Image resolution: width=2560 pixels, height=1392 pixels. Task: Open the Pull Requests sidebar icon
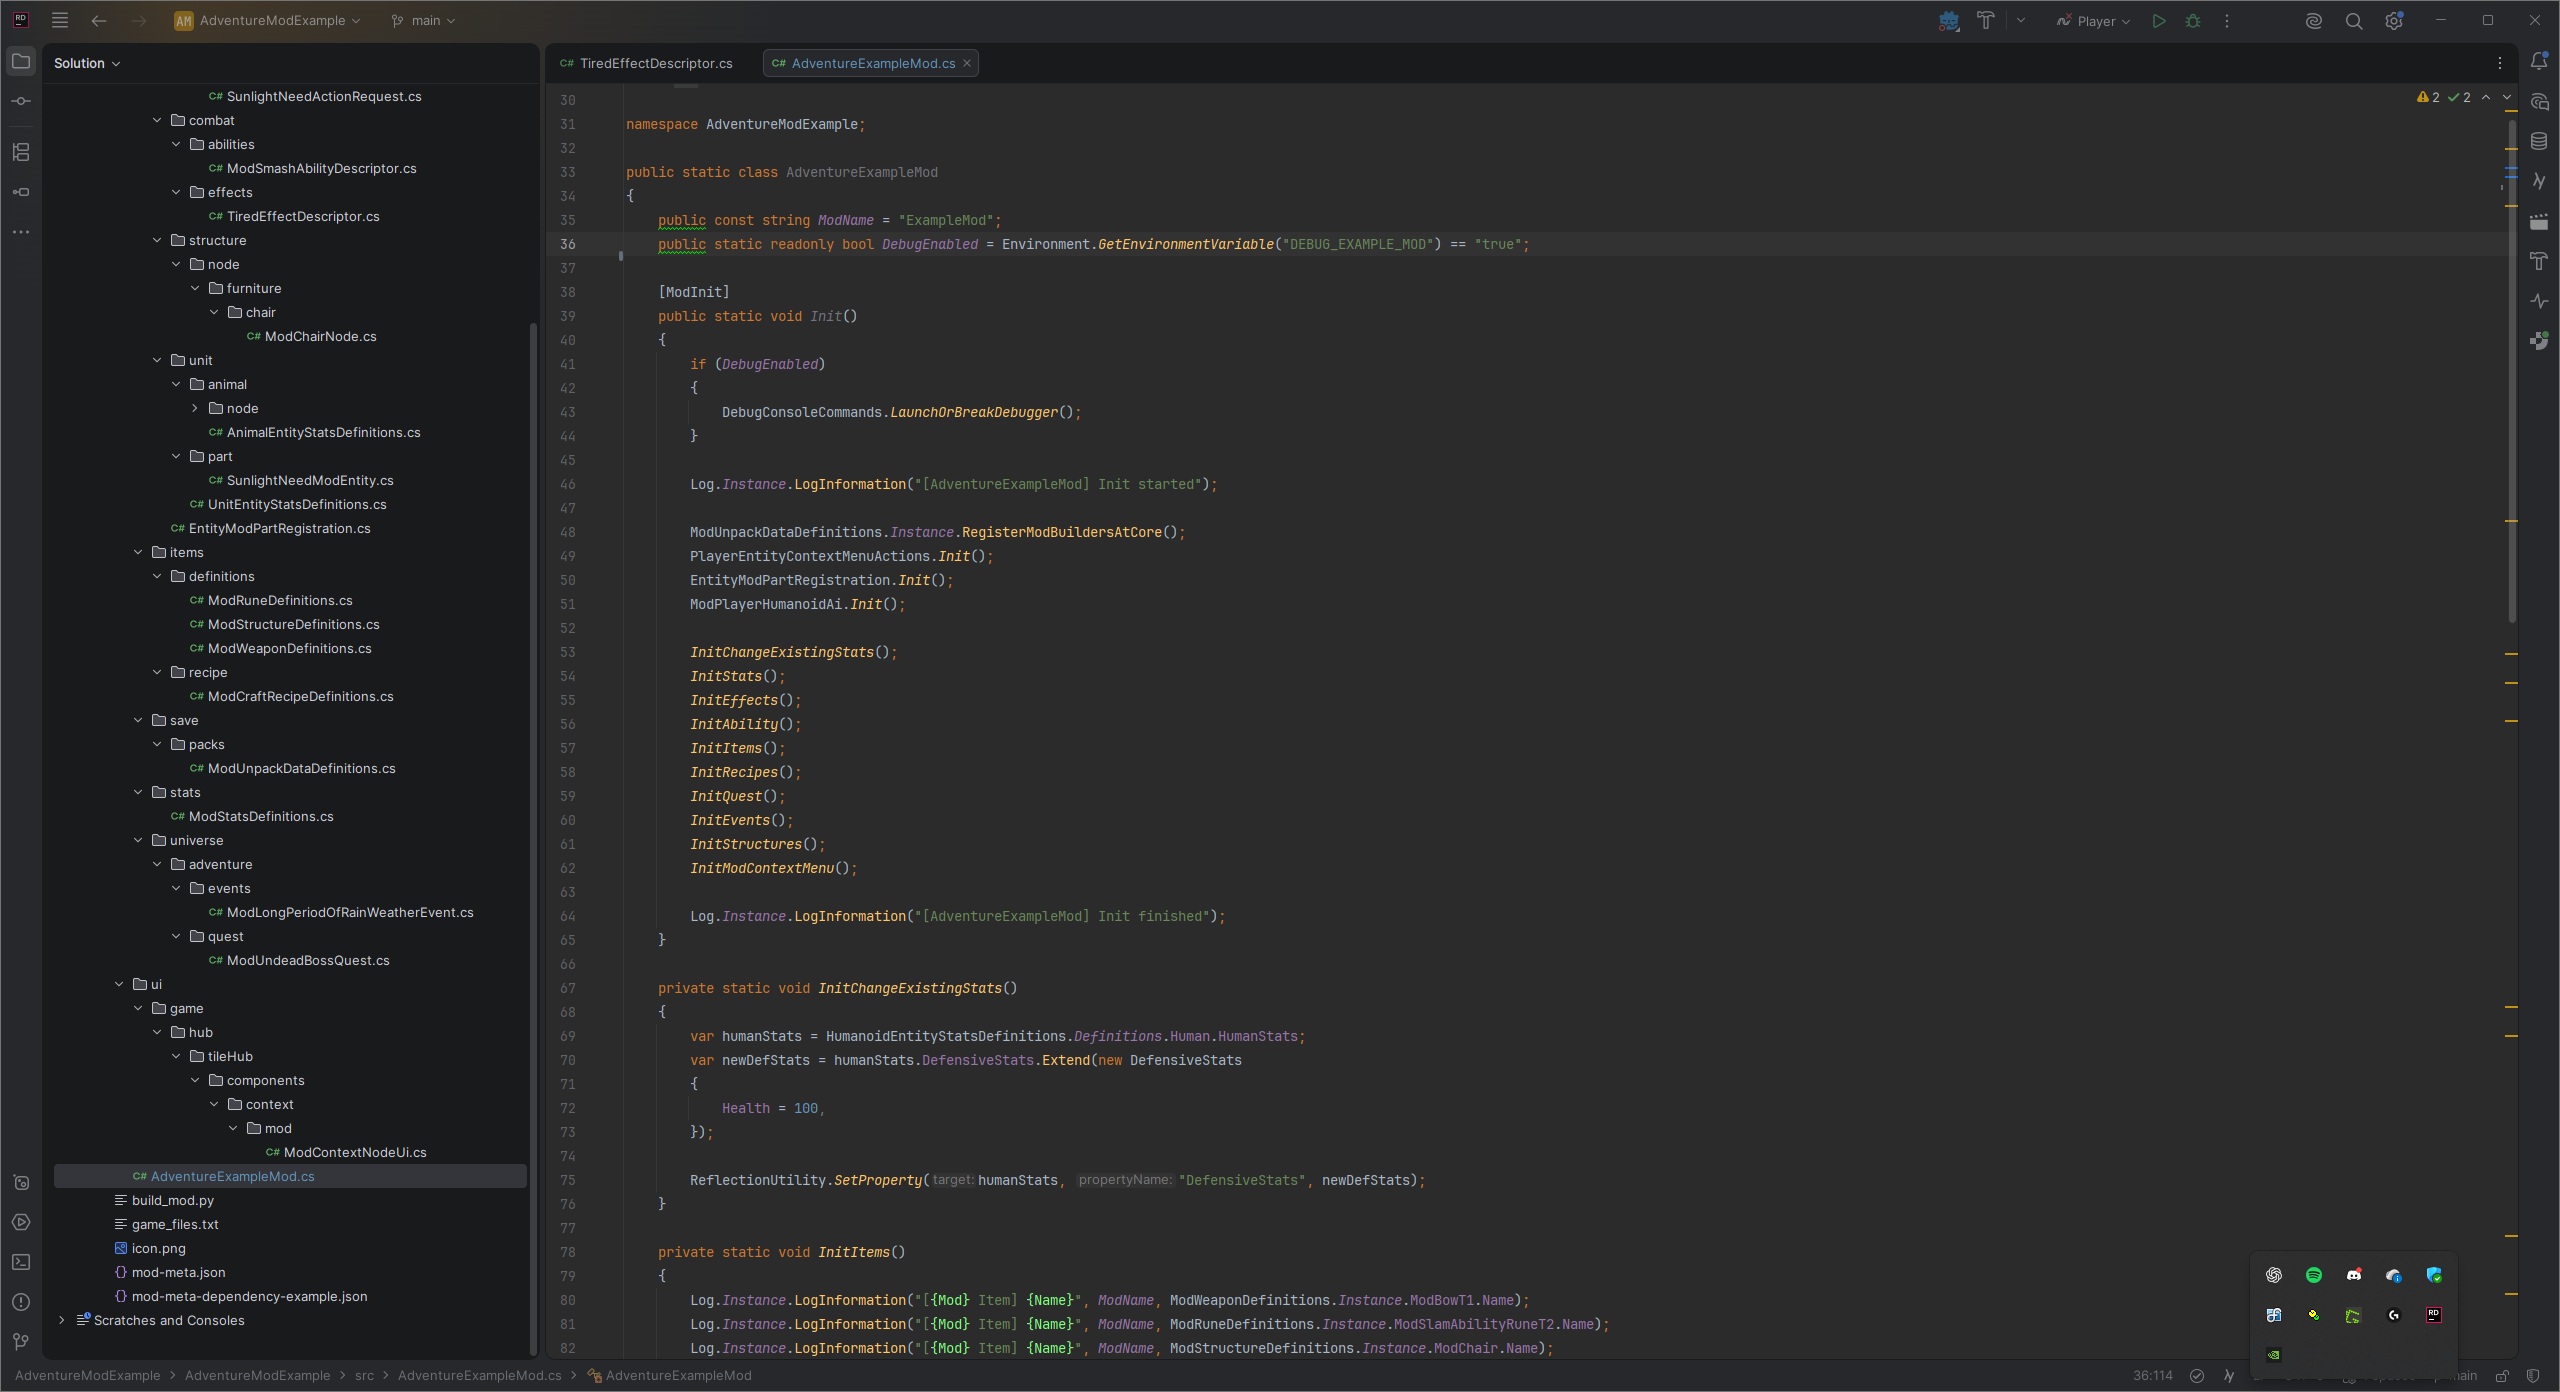(21, 192)
